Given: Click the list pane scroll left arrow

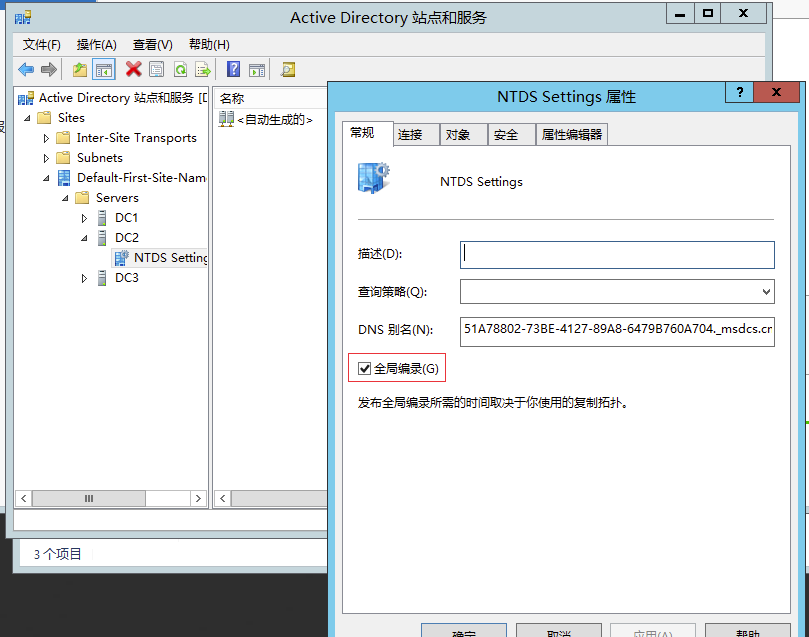Looking at the screenshot, I should (222, 499).
